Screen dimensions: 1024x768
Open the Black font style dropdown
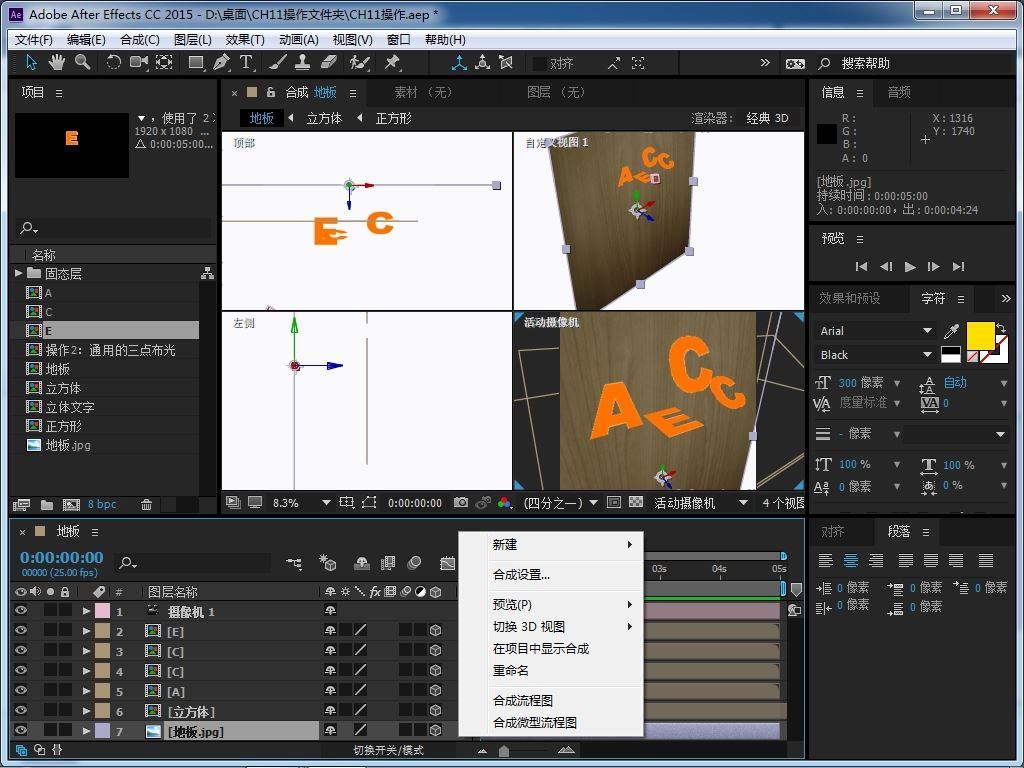pyautogui.click(x=875, y=355)
